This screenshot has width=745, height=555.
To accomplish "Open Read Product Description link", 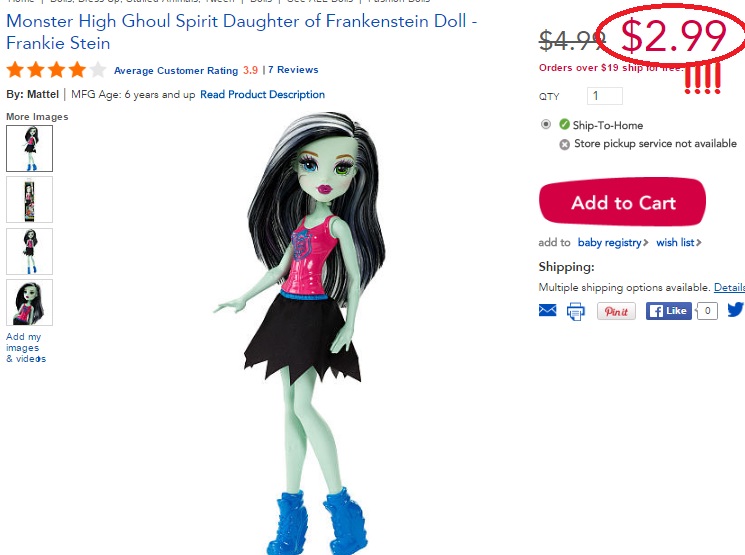I will [262, 95].
